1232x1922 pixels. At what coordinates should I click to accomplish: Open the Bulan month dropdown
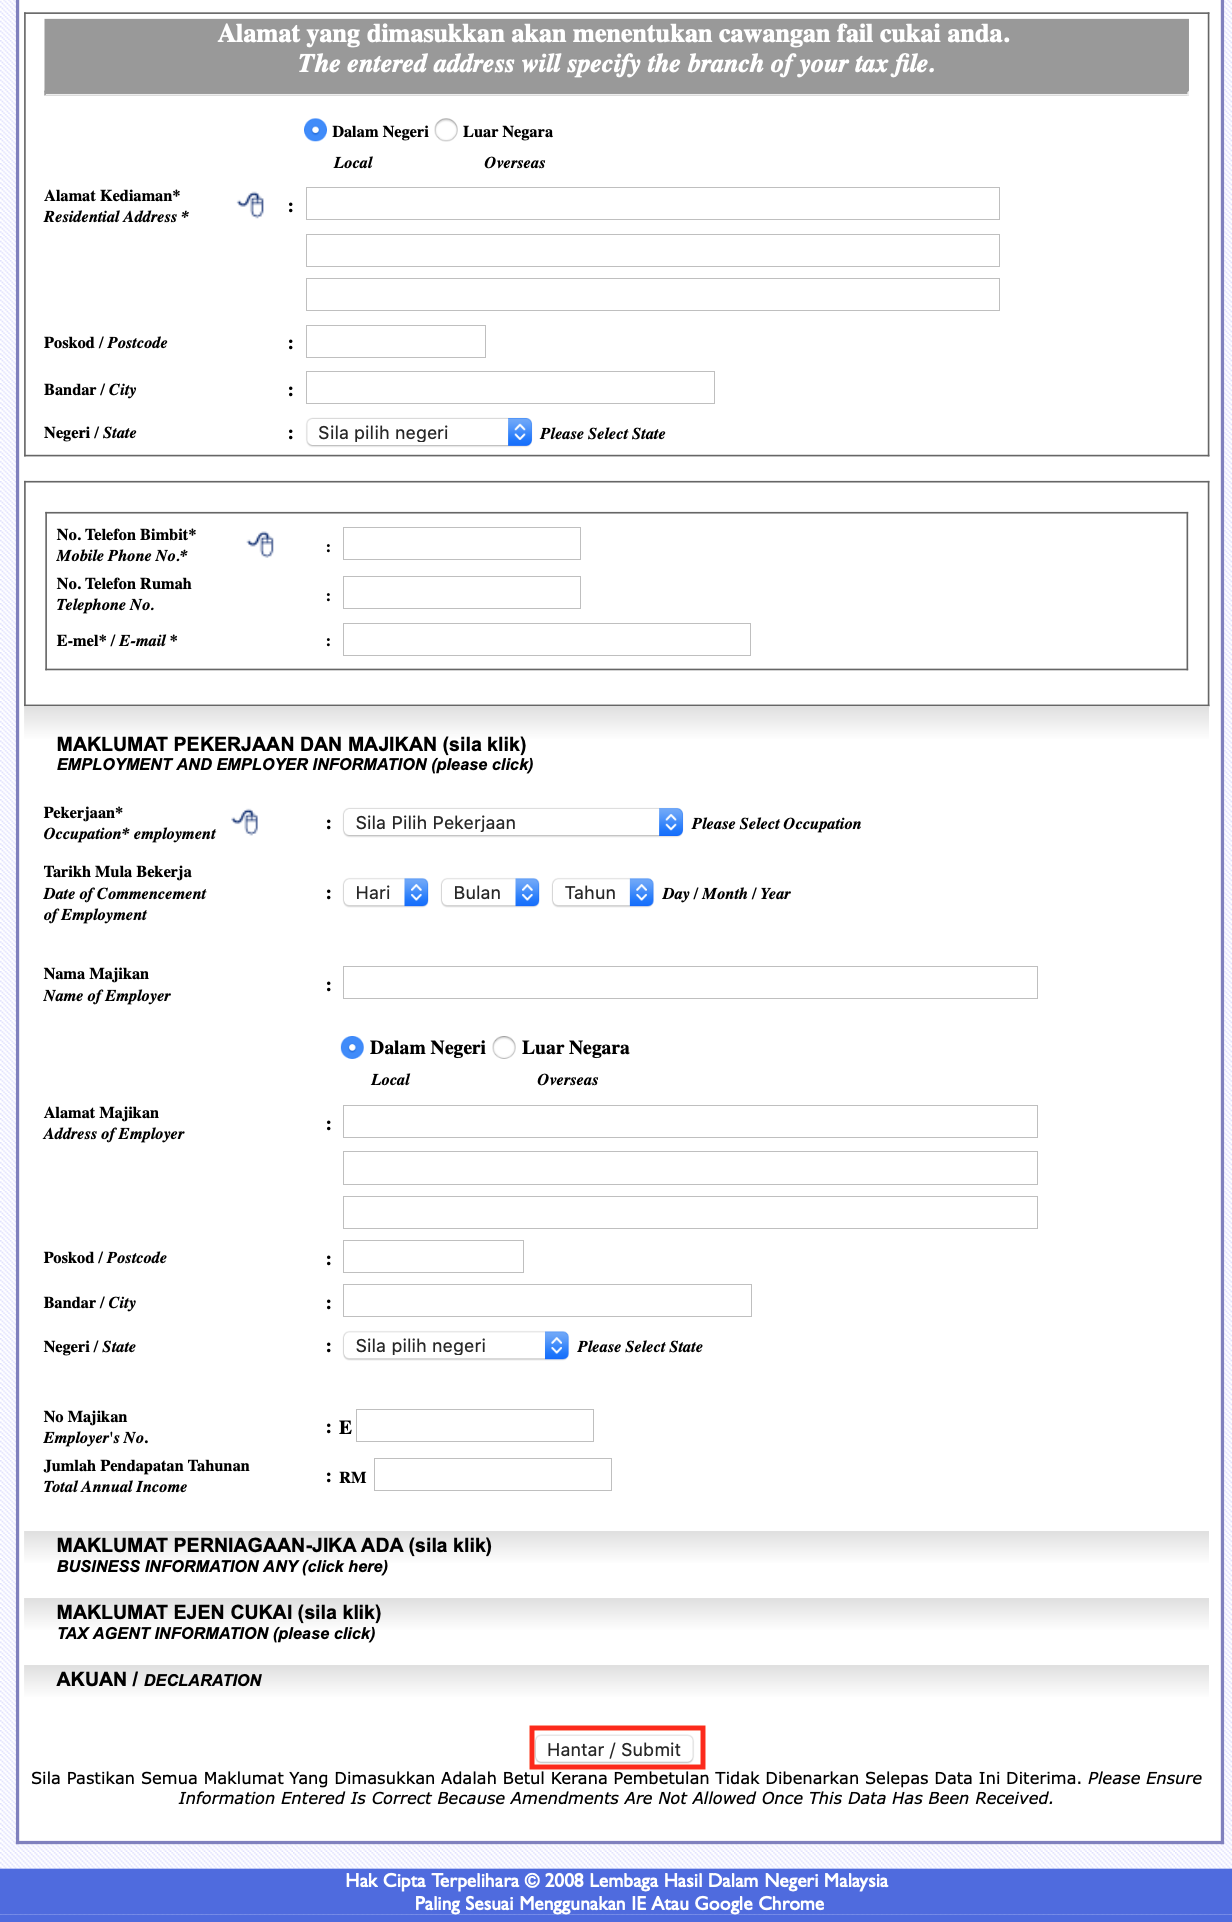pyautogui.click(x=490, y=892)
